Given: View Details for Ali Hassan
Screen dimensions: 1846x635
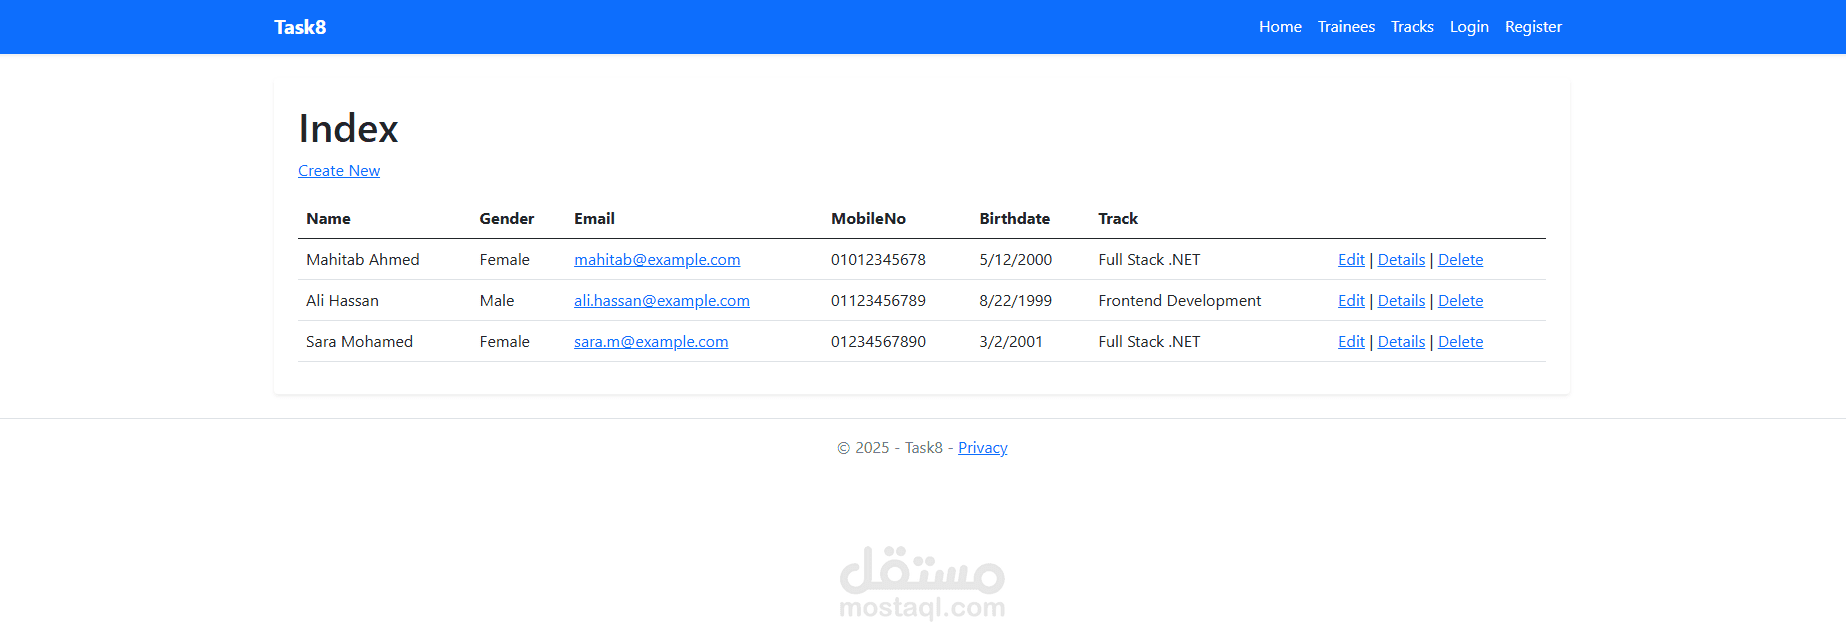Looking at the screenshot, I should [1401, 301].
